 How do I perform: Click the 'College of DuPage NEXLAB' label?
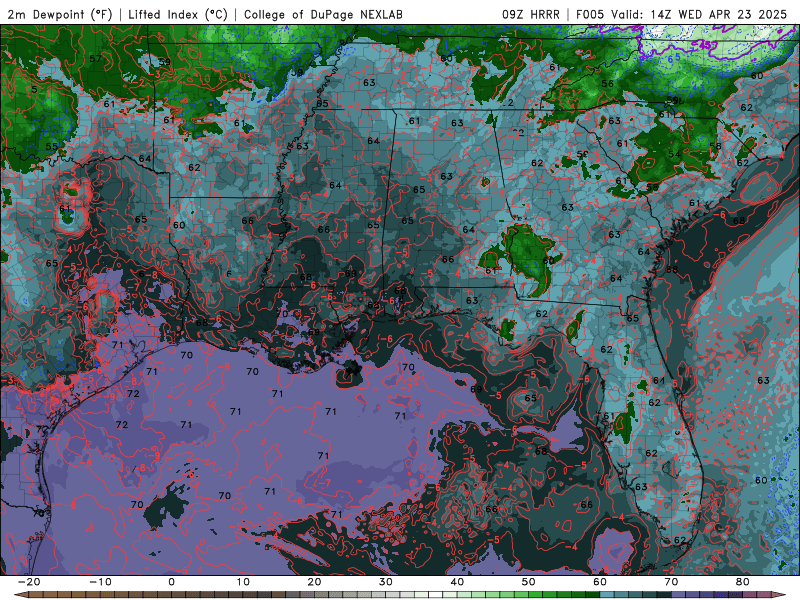(323, 14)
